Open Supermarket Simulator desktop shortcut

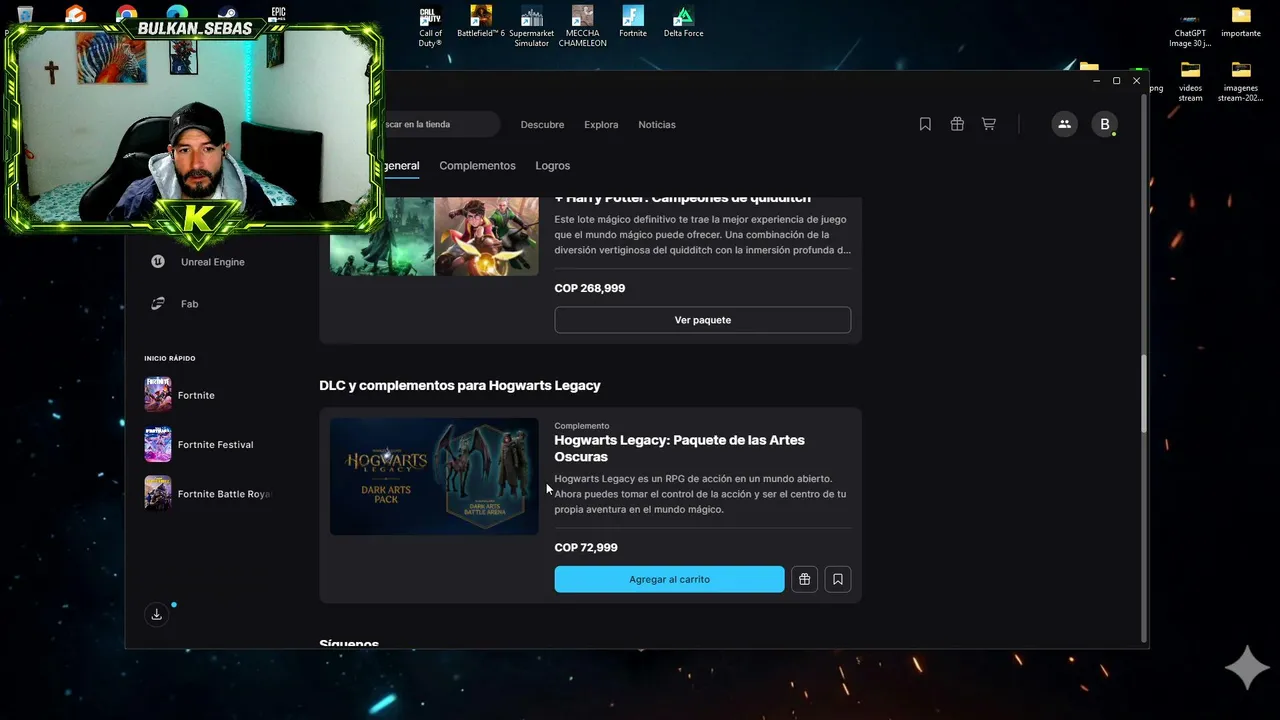(532, 27)
